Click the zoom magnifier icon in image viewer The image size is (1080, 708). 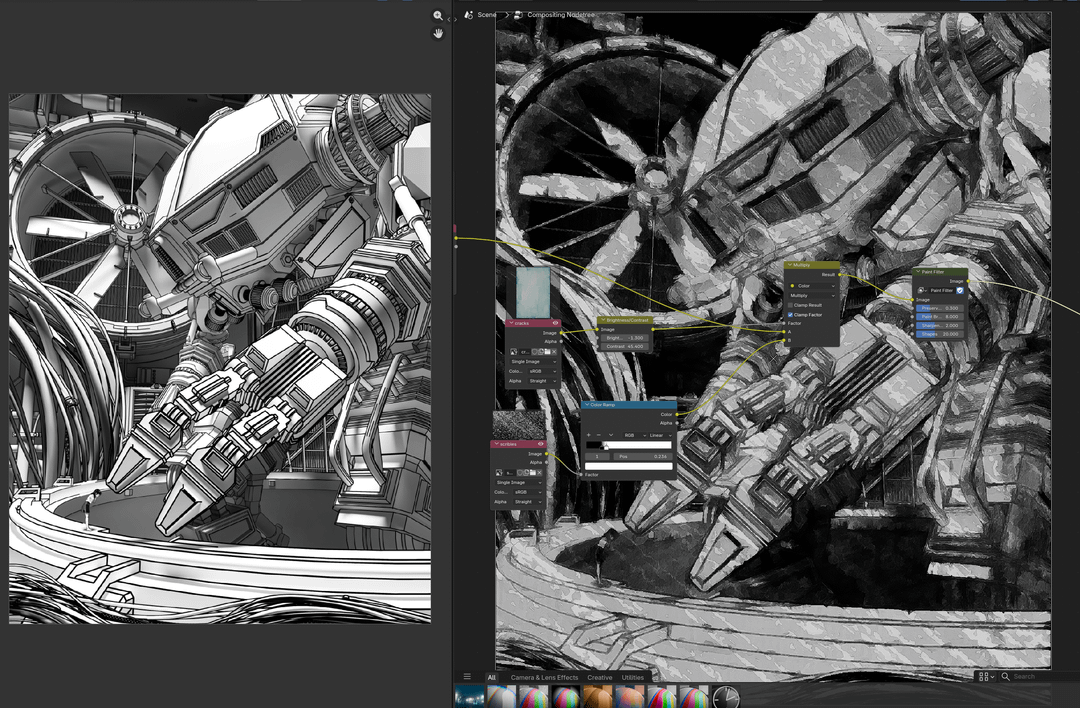(x=438, y=16)
